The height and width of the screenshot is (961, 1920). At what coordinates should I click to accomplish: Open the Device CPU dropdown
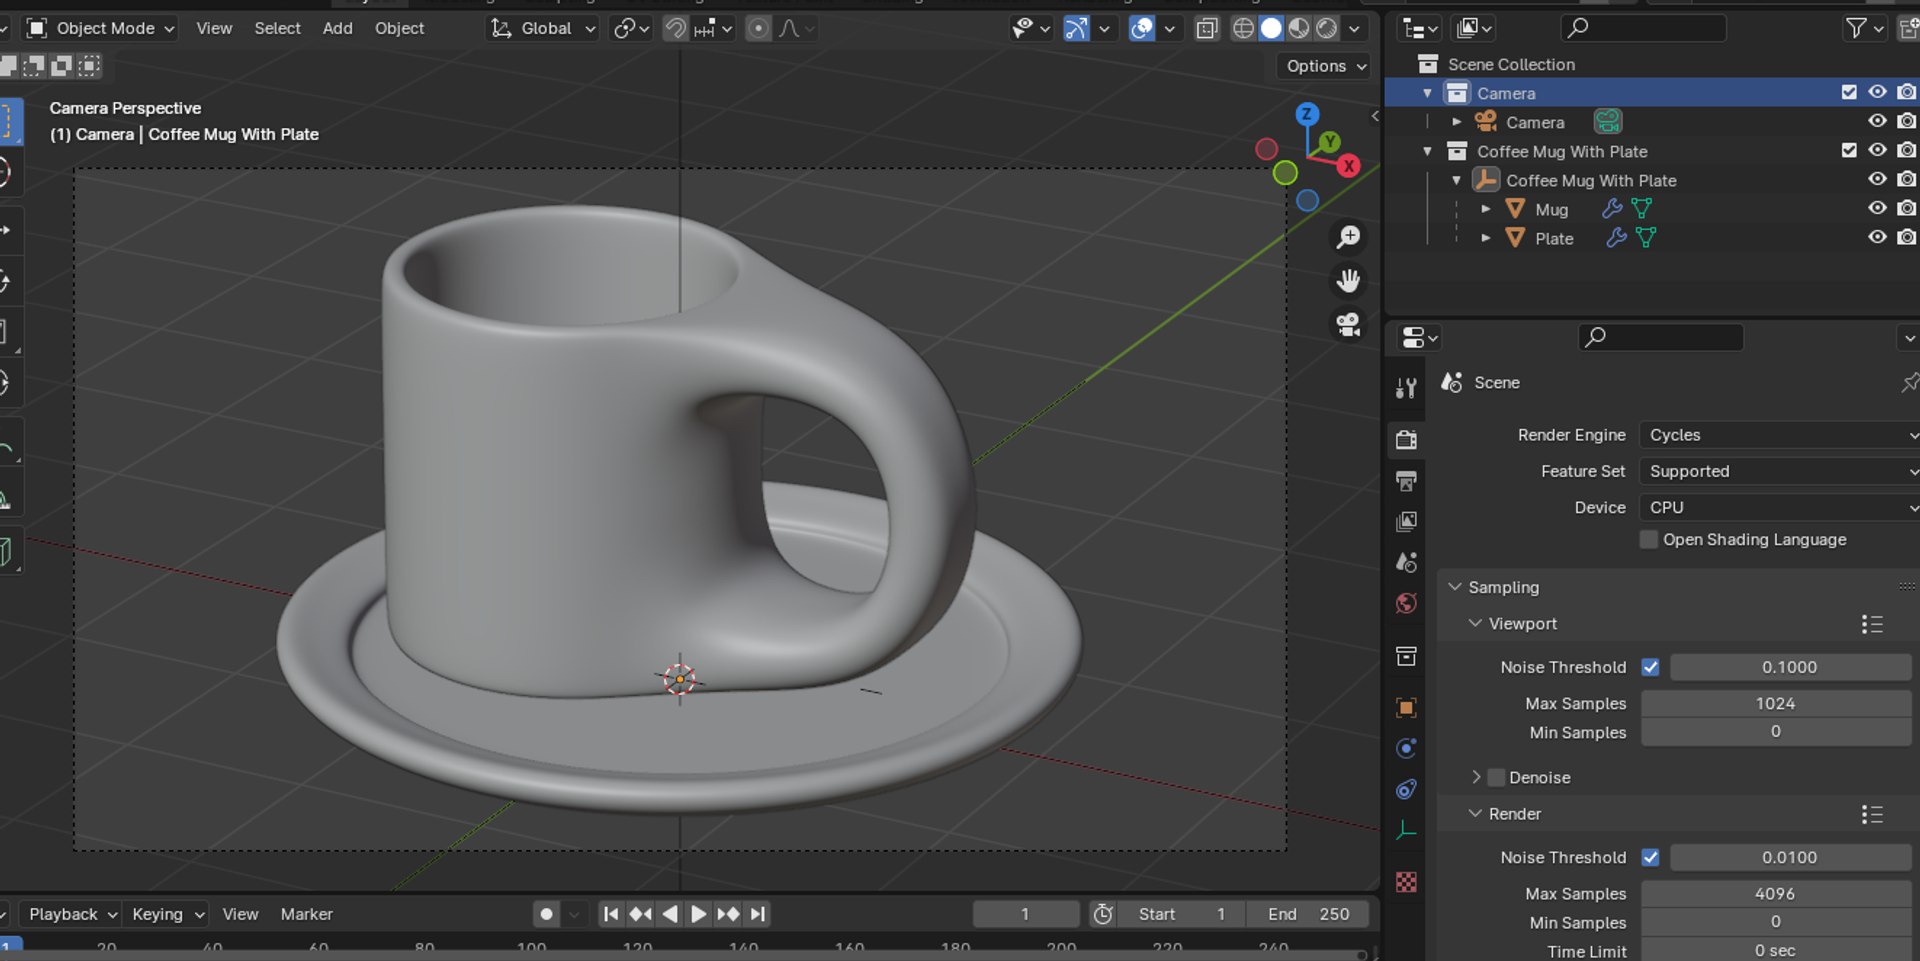(1779, 507)
